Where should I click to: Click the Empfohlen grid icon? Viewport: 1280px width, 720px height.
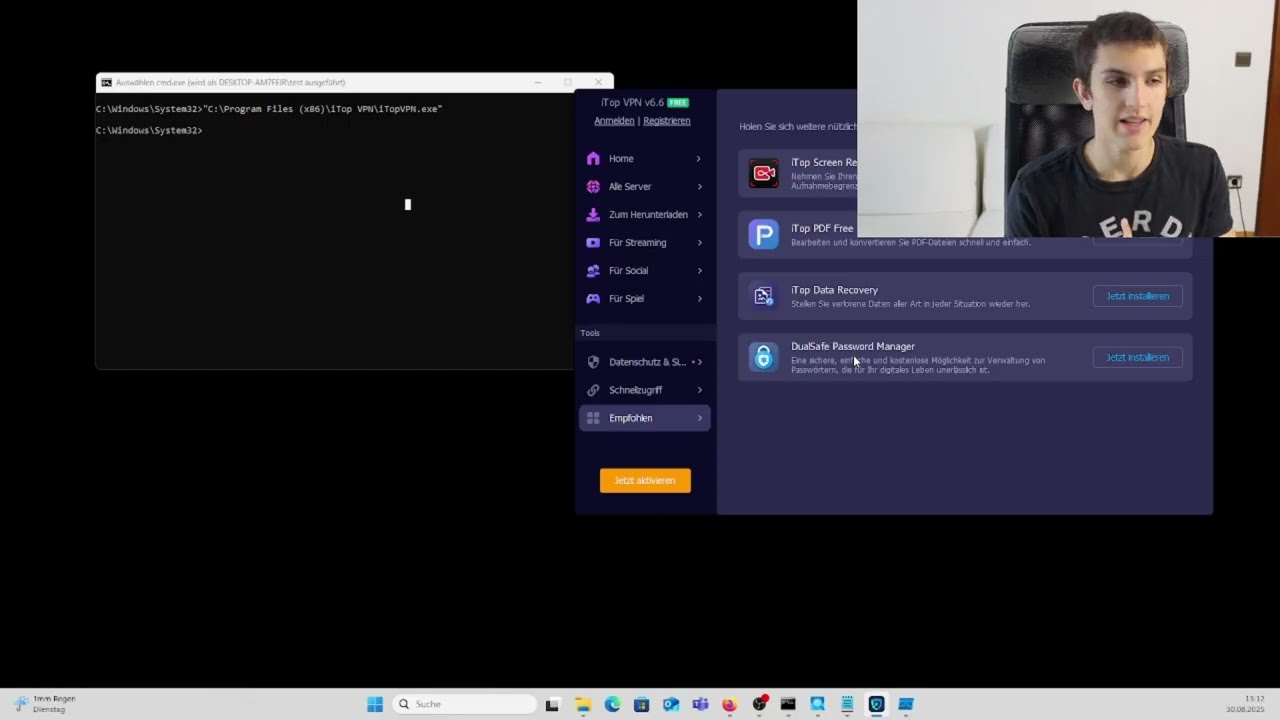click(x=593, y=418)
